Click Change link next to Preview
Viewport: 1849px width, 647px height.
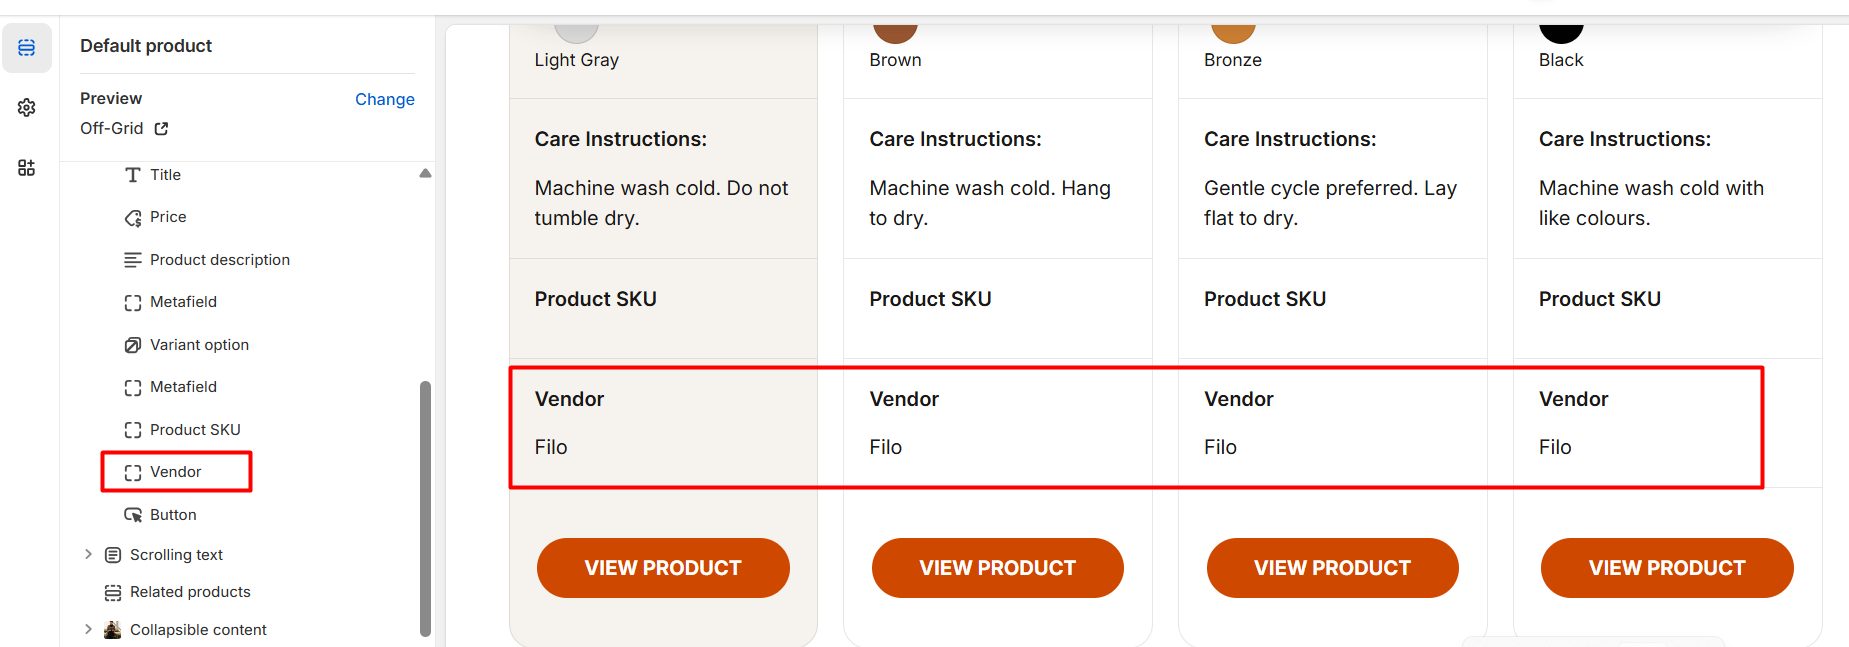pyautogui.click(x=384, y=99)
